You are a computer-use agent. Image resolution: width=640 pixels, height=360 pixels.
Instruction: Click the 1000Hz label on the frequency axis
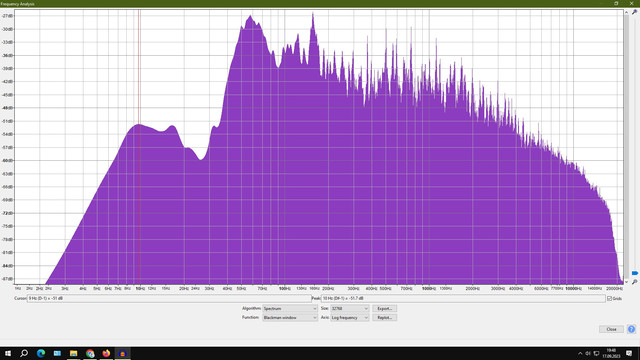[x=429, y=289]
